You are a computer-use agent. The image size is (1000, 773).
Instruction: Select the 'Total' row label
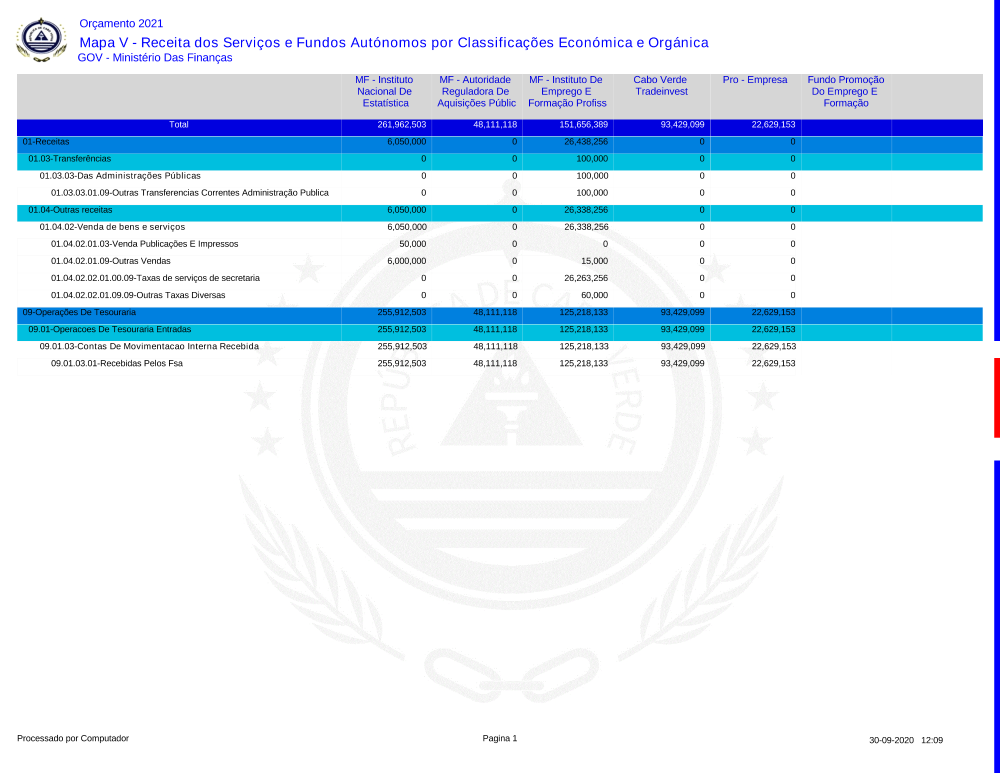tap(179, 125)
